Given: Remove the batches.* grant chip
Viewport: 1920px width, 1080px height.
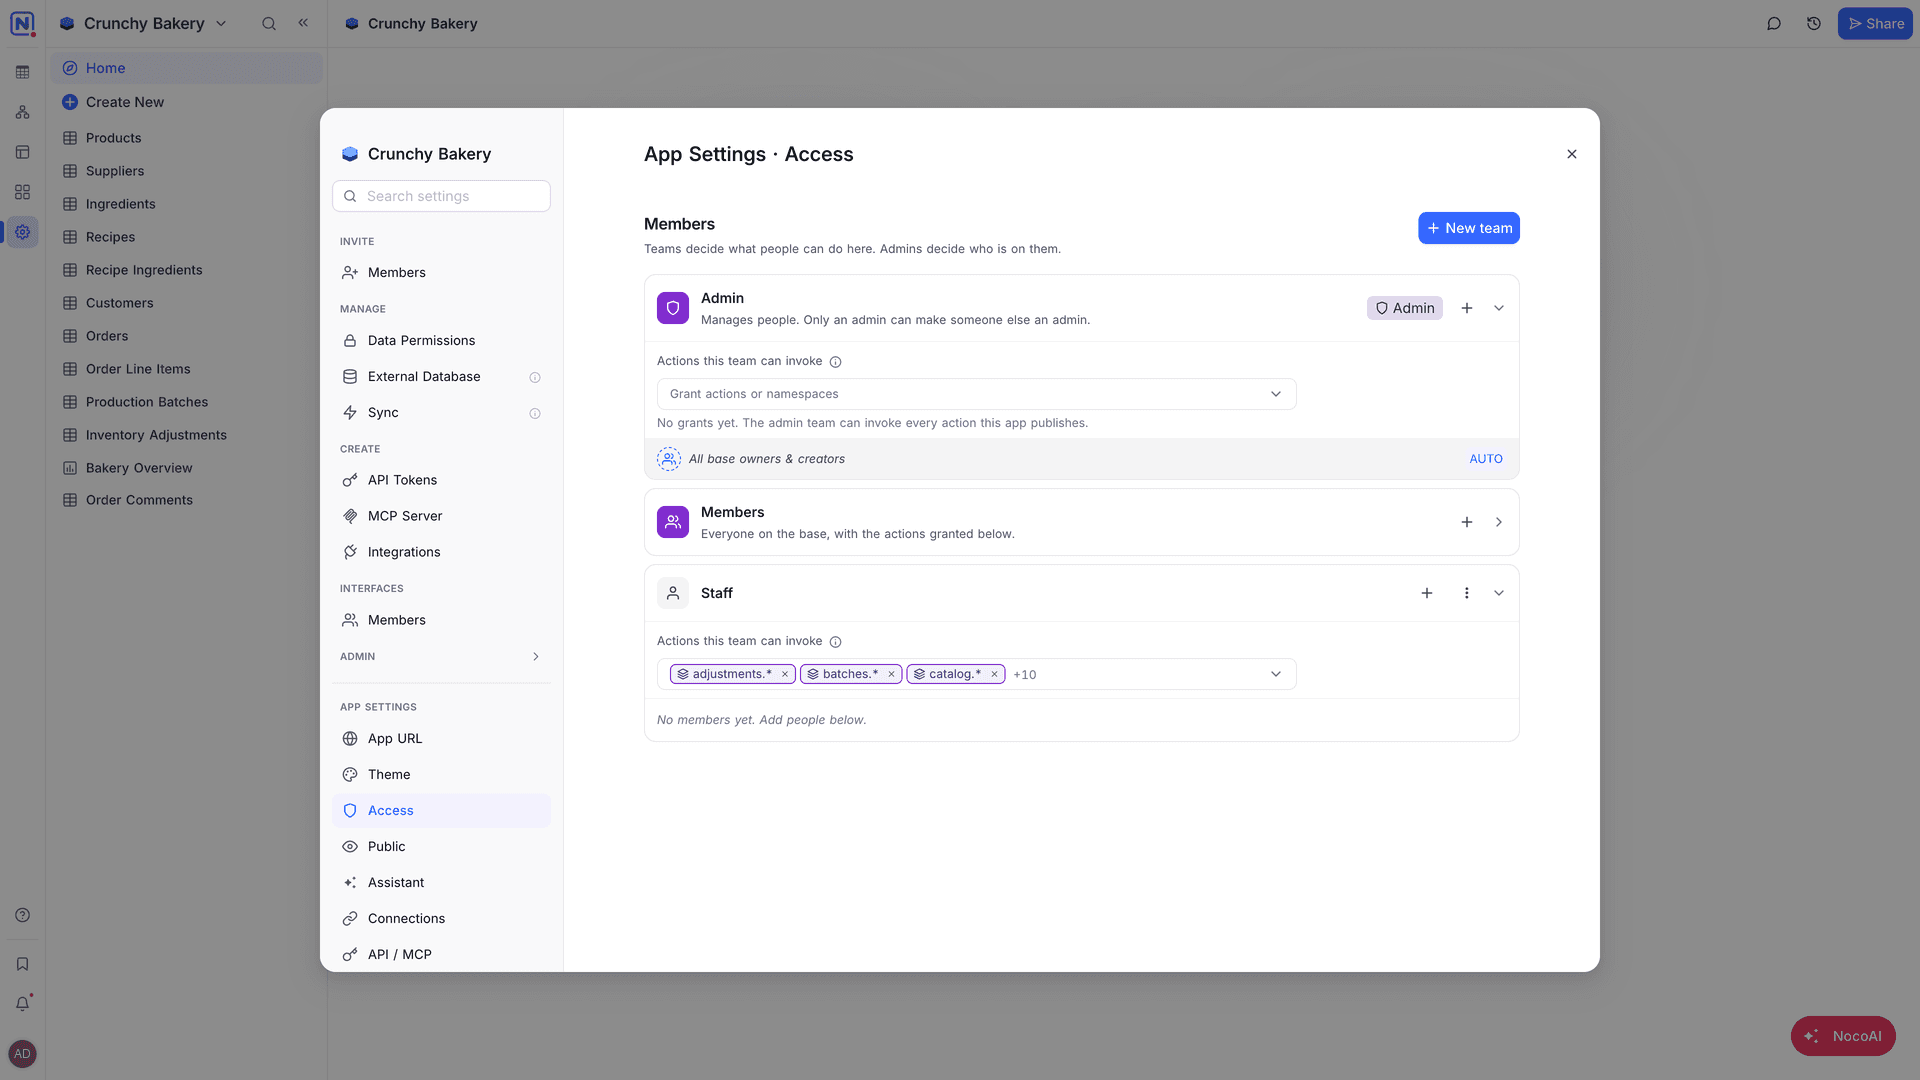Looking at the screenshot, I should 891,674.
